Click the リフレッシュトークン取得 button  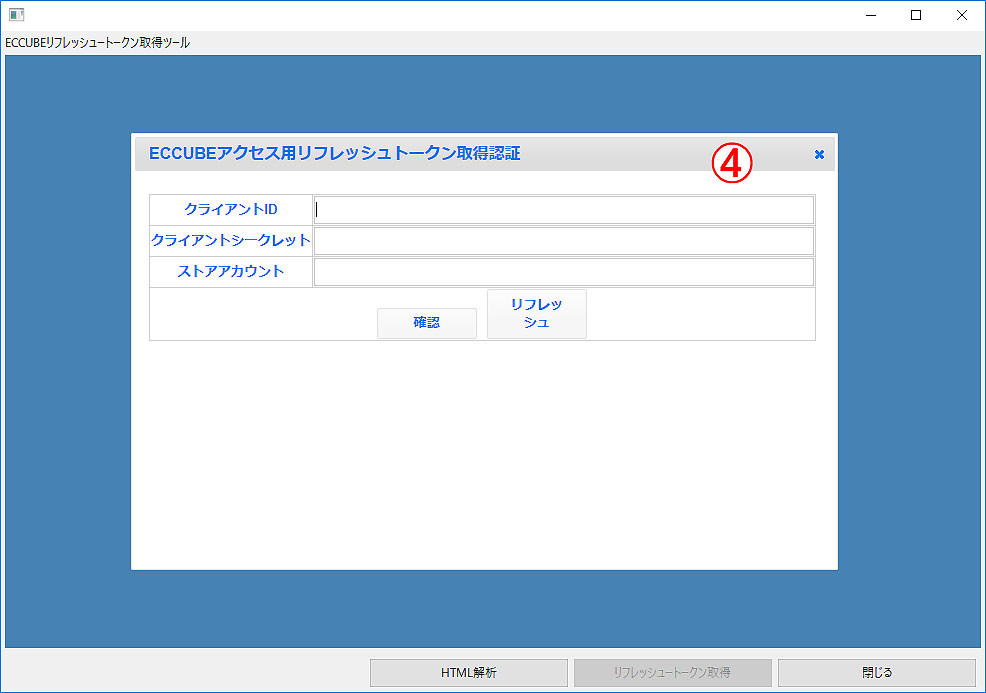pyautogui.click(x=672, y=672)
